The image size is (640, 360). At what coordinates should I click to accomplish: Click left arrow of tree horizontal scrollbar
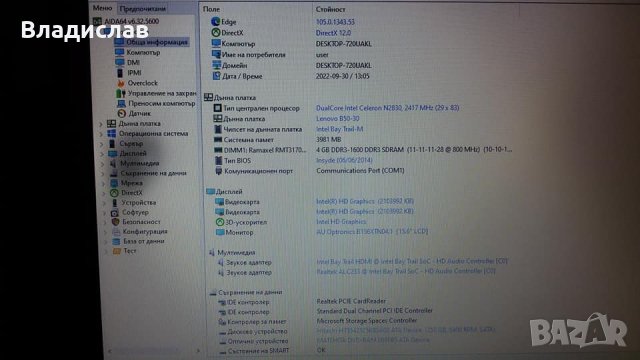click(x=109, y=351)
